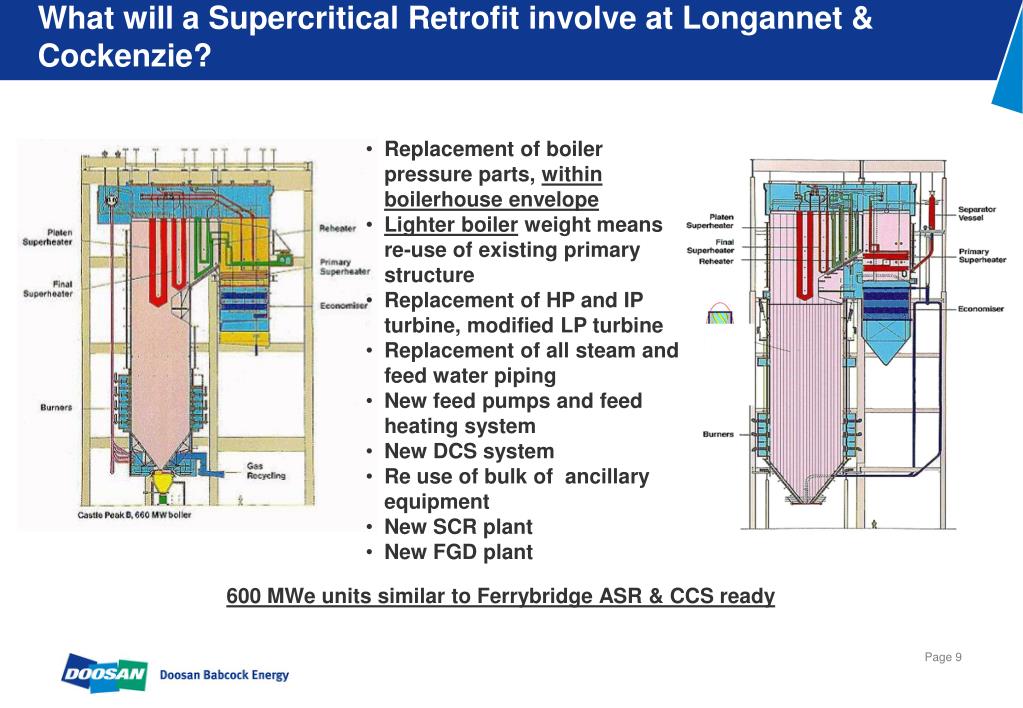
Task: Click 'Burners' label in Castle Peak B diagram
Action: pyautogui.click(x=56, y=407)
